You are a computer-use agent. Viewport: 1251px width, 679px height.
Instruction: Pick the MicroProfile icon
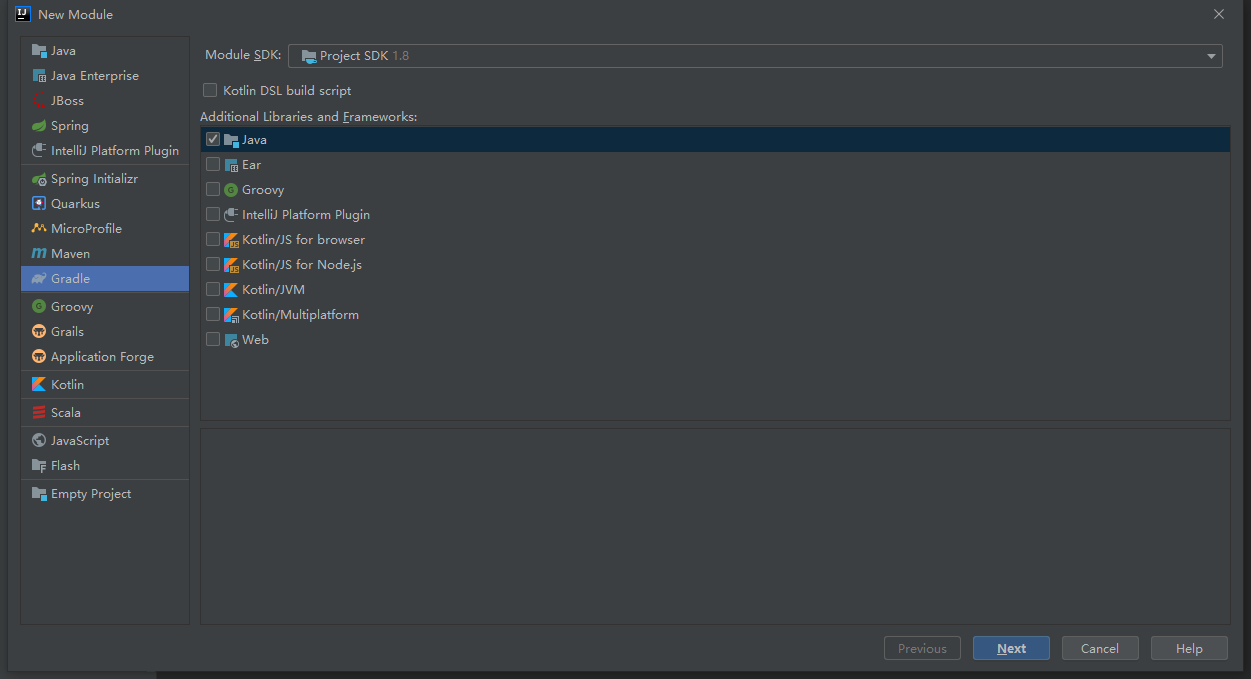click(39, 229)
